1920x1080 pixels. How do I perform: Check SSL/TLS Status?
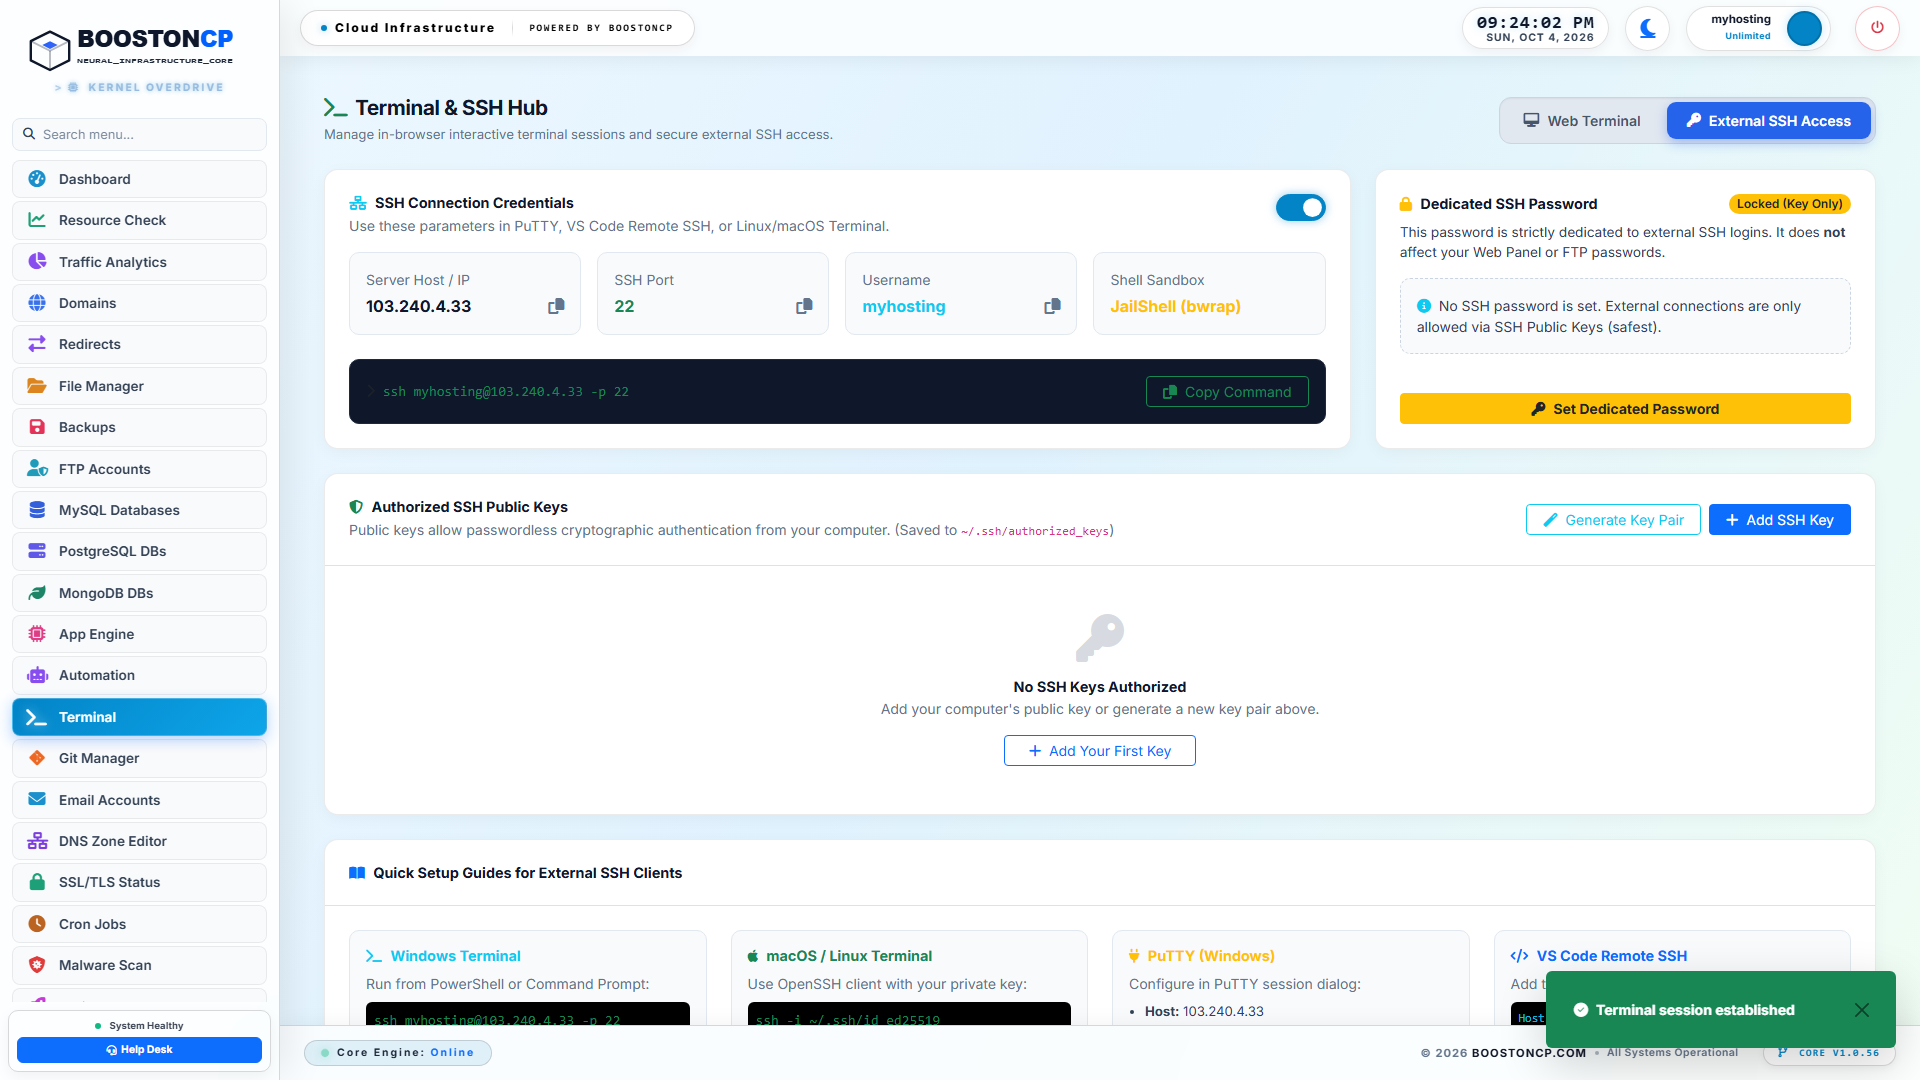coord(139,882)
